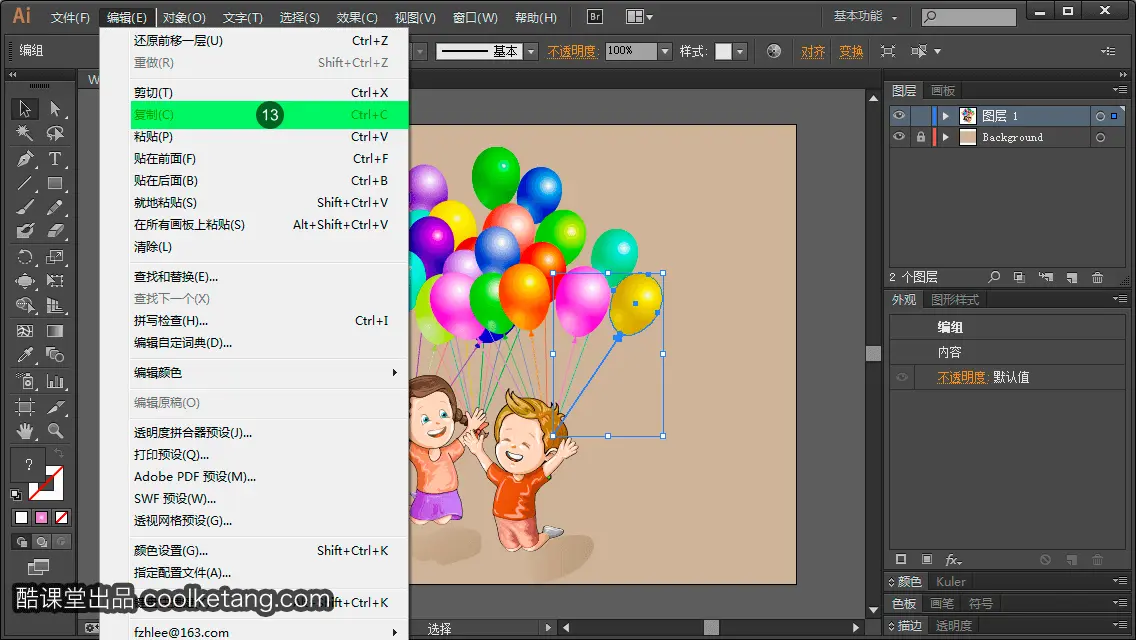Choose 查找和替换(E)... menu entry

[x=270, y=277]
